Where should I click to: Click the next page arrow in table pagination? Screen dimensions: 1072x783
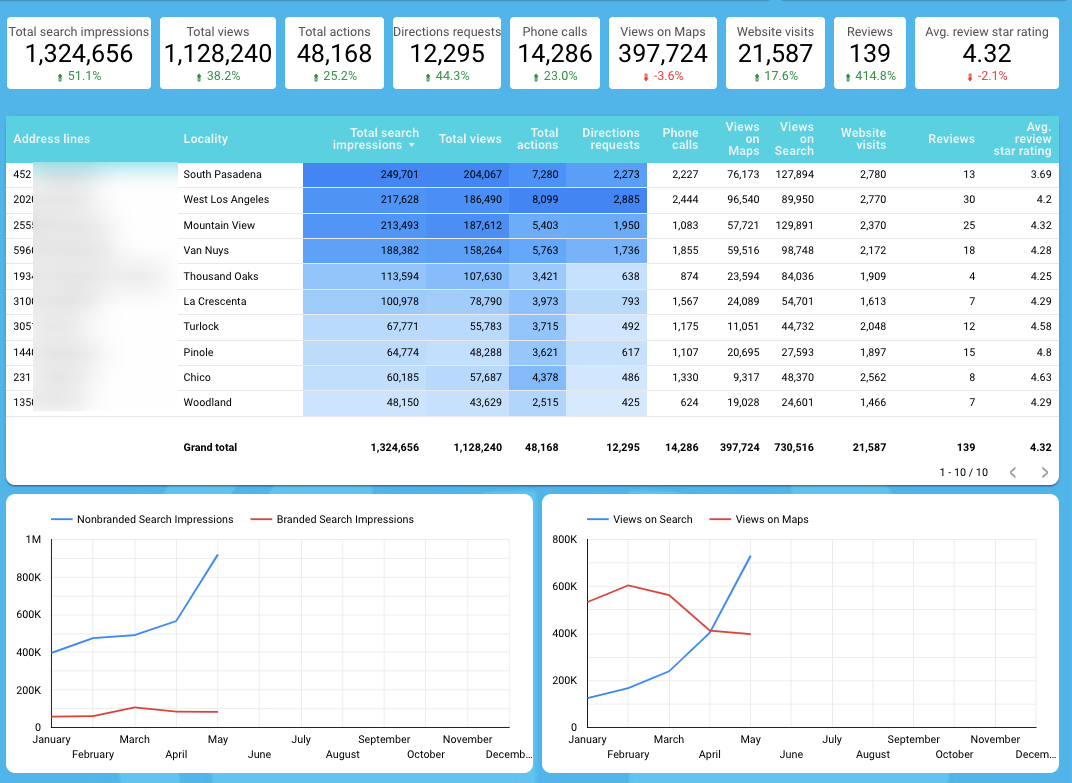(1045, 472)
